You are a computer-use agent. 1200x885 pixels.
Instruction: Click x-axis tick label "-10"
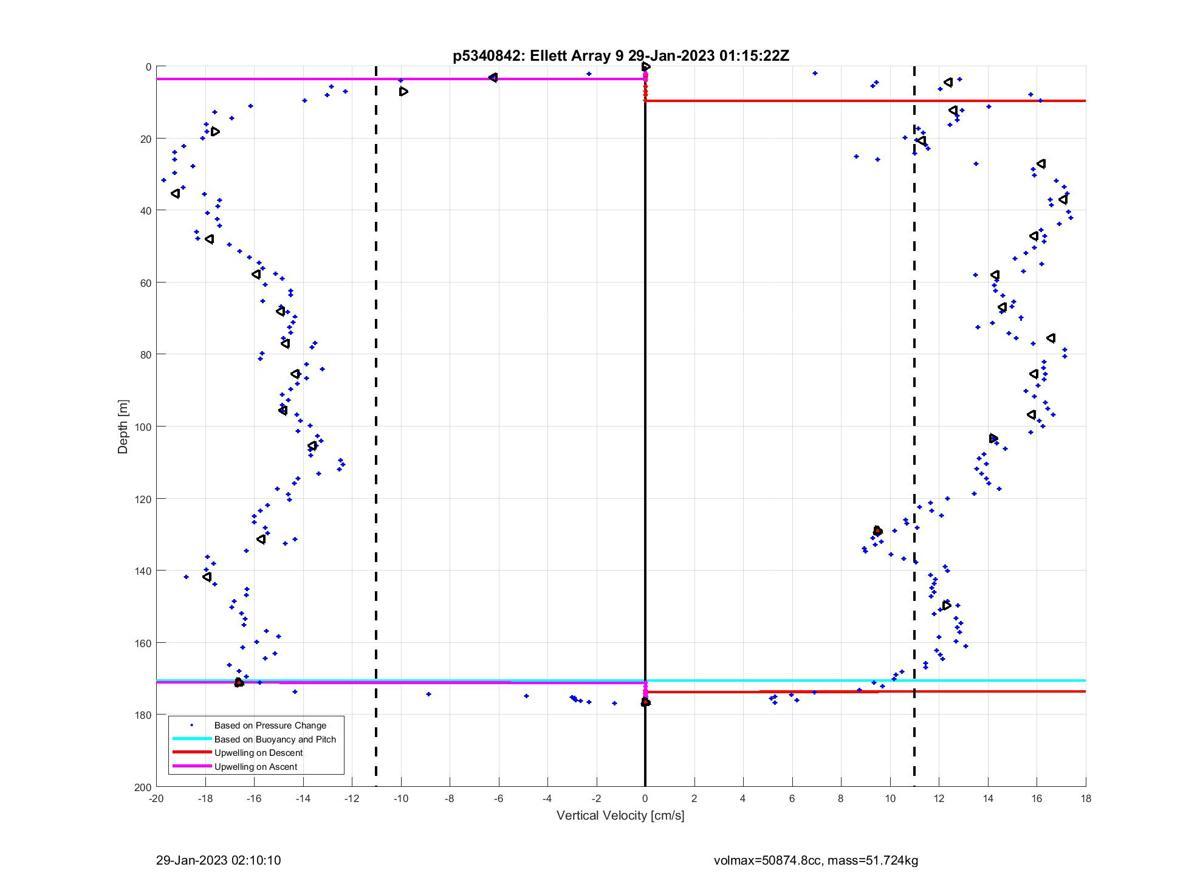coord(401,798)
